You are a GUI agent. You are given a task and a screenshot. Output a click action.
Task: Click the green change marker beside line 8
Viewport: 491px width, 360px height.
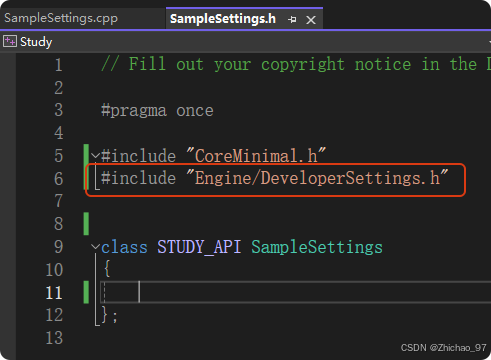(86, 224)
